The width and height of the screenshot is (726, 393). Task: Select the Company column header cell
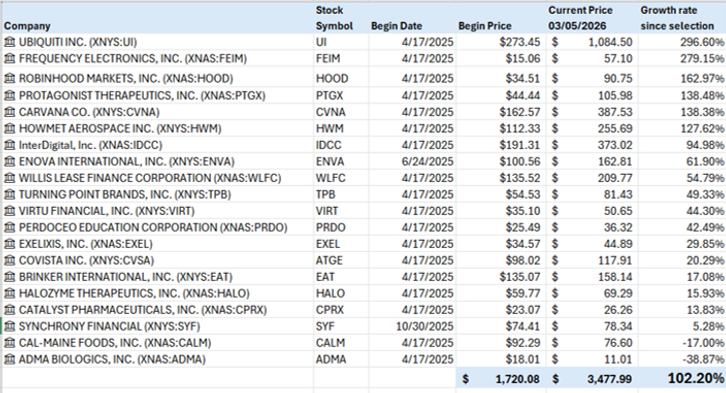click(157, 18)
